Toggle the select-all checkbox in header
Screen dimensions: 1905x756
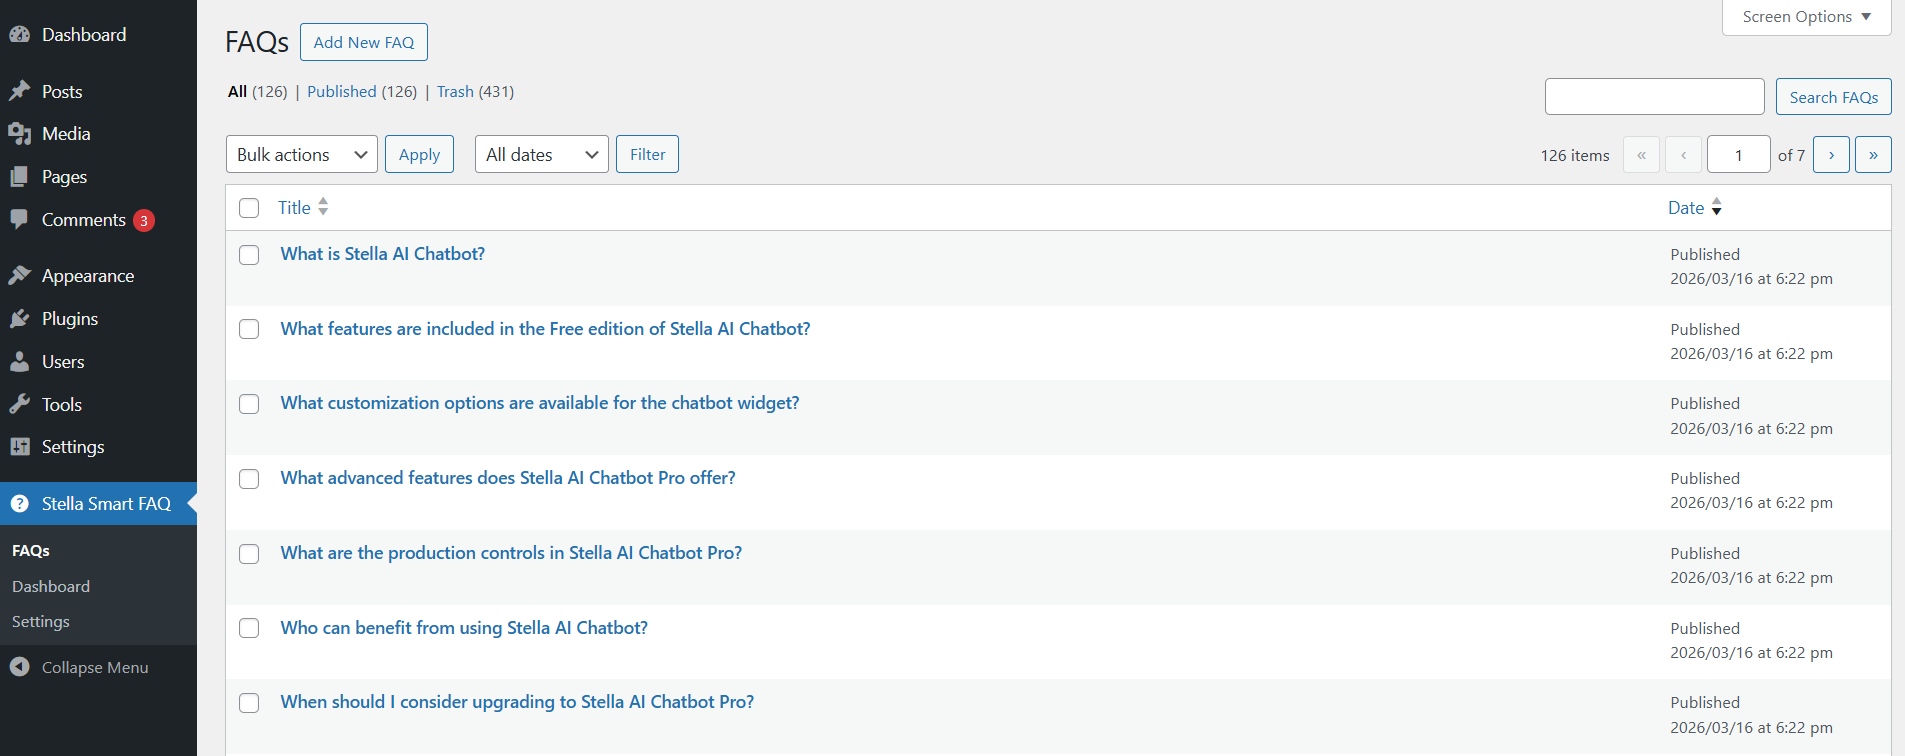coord(249,208)
